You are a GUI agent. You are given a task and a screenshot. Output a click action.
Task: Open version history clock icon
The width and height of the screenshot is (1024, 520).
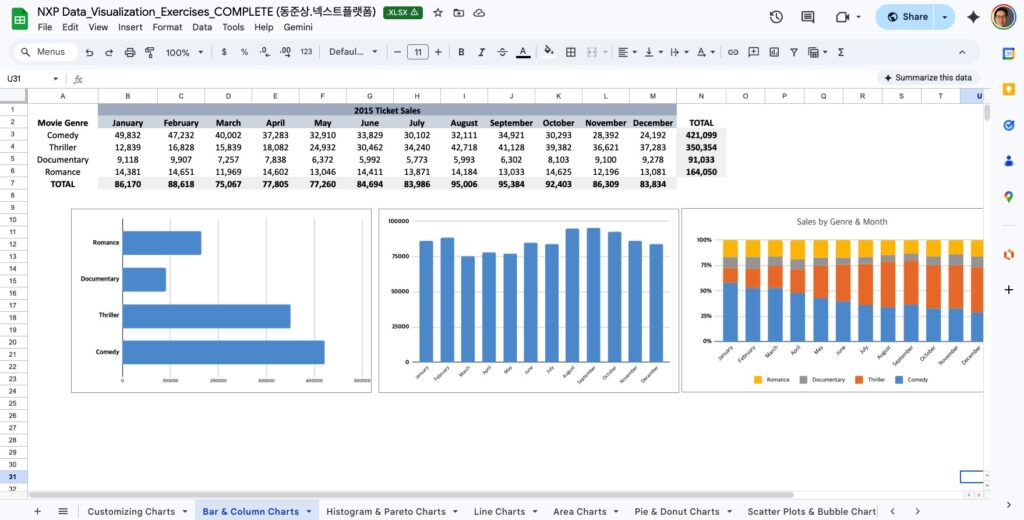point(776,17)
